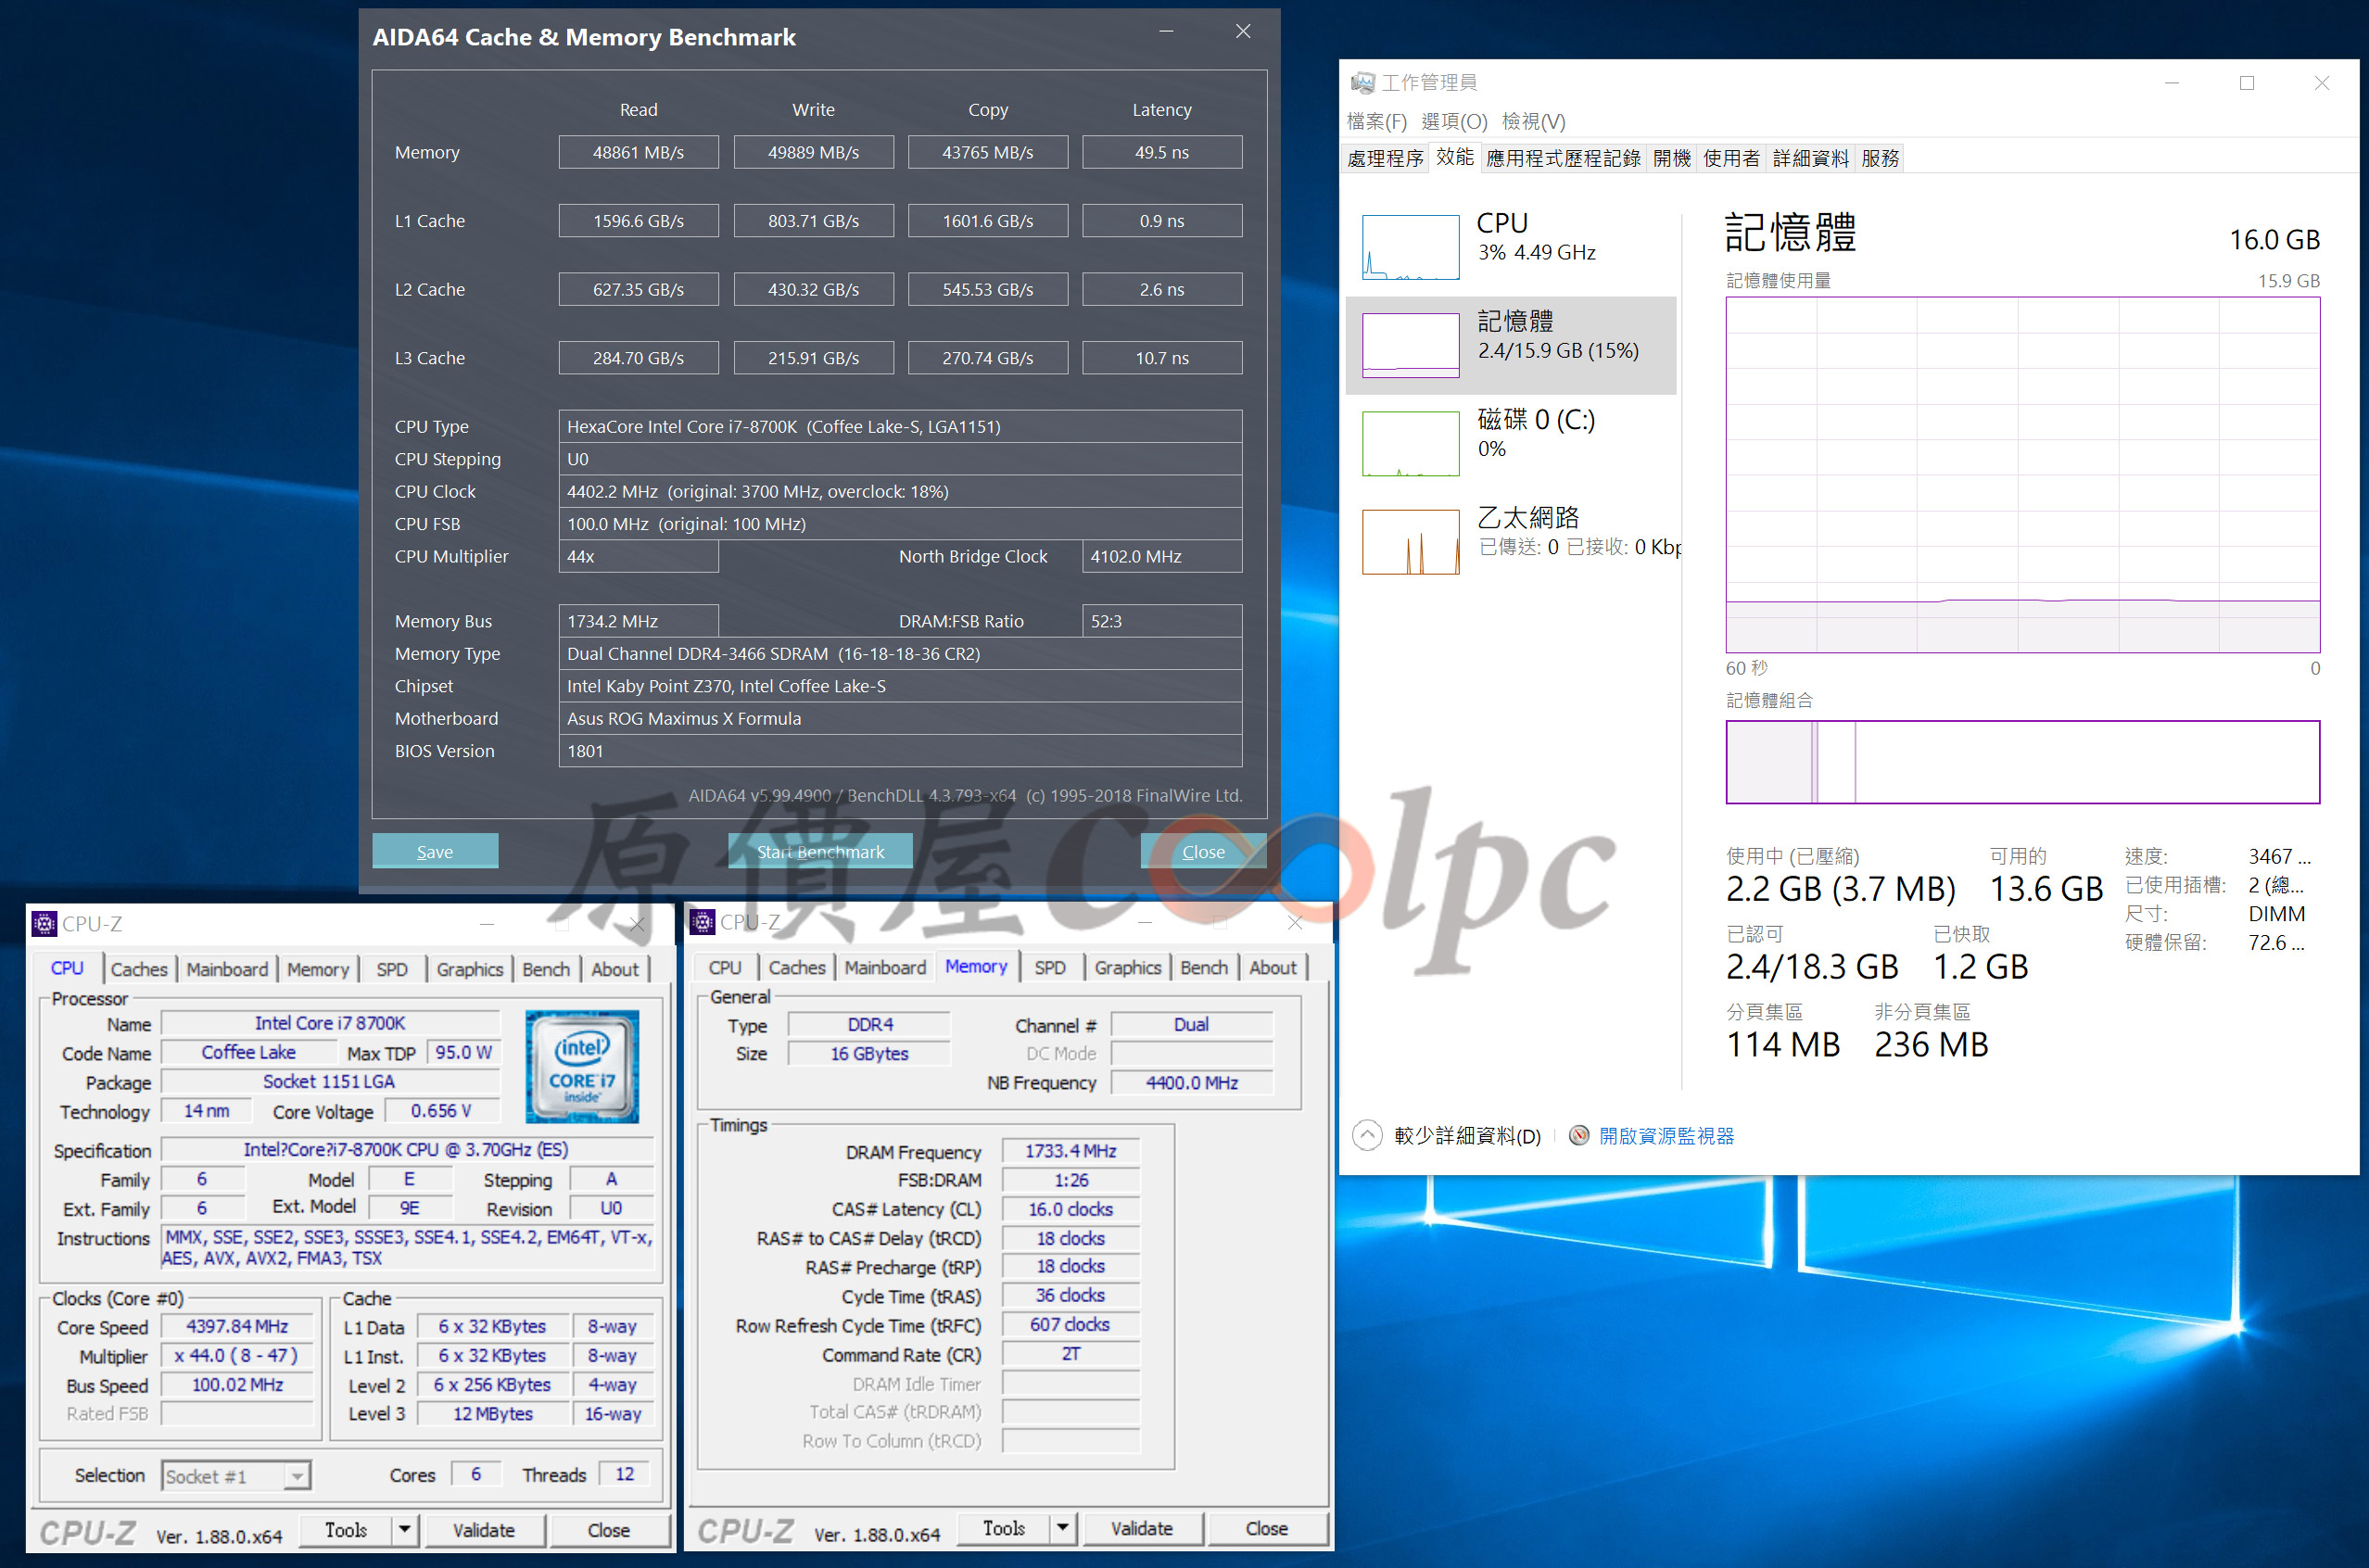Click Validate in the Memory CPU-Z window
2369x1568 pixels.
(1142, 1527)
